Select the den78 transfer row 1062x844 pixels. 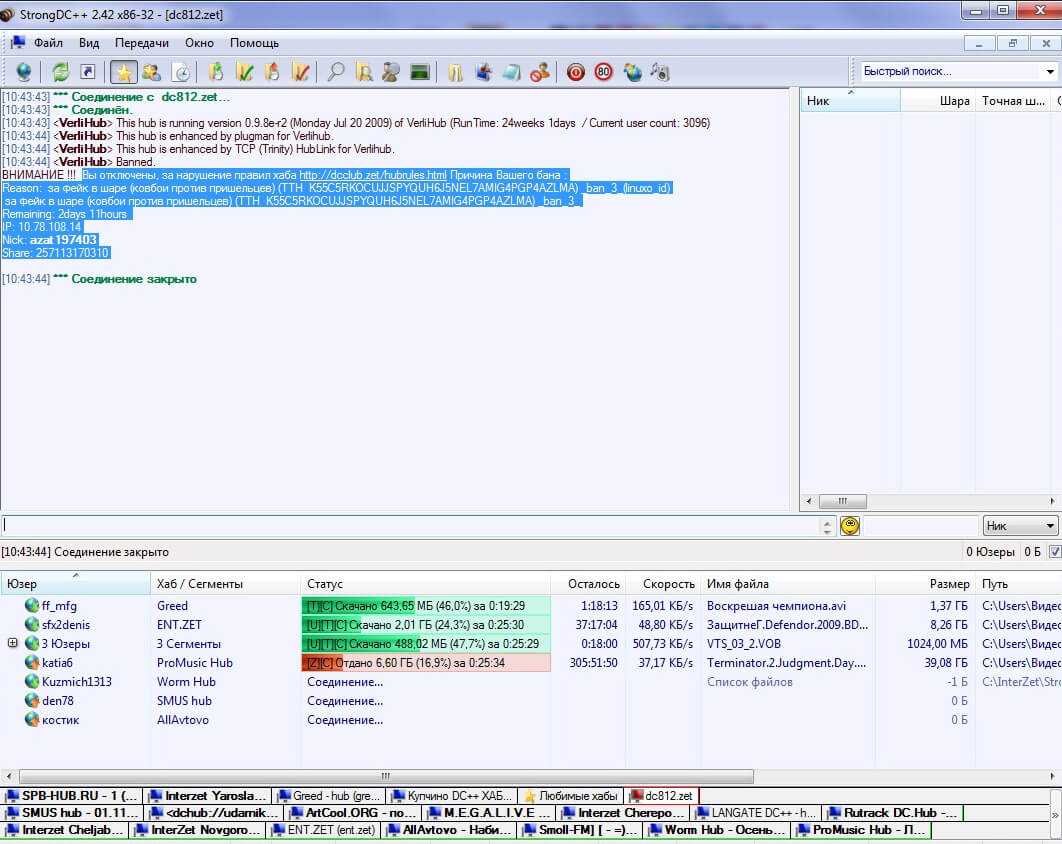[531, 700]
